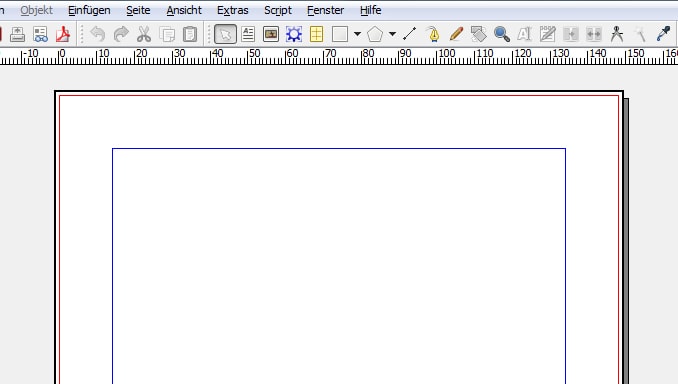Open the Preflight Verifier icon
Viewport: 678px width, 384px height.
(x=41, y=34)
